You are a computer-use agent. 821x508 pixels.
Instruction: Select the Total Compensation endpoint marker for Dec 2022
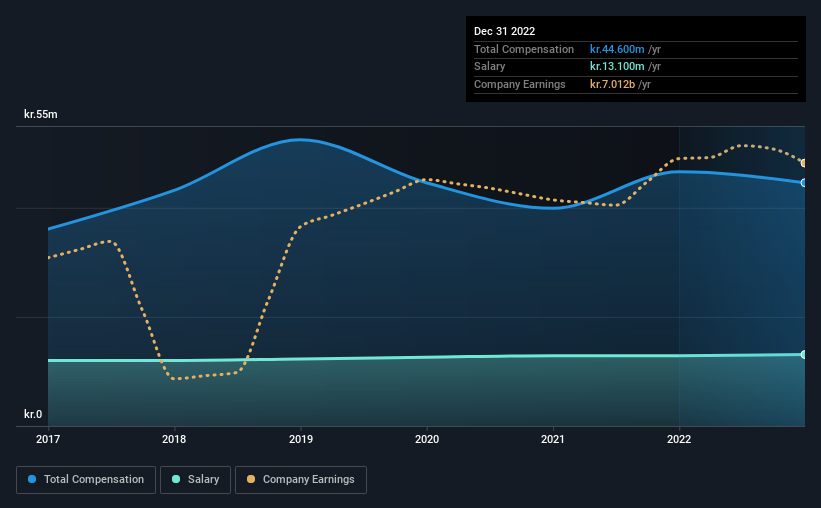(803, 183)
